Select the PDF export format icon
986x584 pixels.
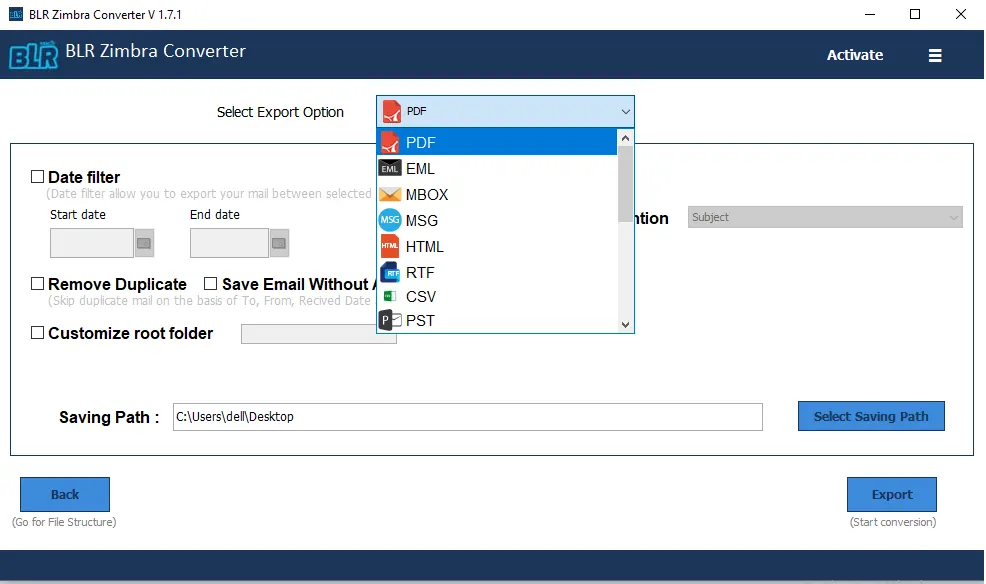391,141
